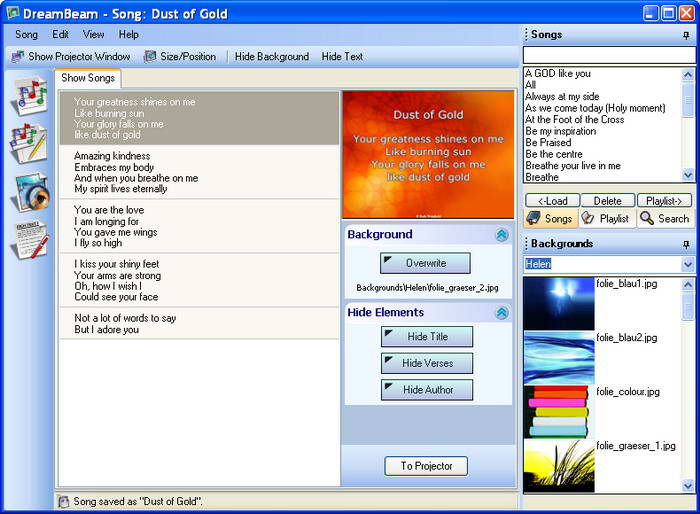Click the Delete button
The width and height of the screenshot is (700, 514).
[608, 201]
